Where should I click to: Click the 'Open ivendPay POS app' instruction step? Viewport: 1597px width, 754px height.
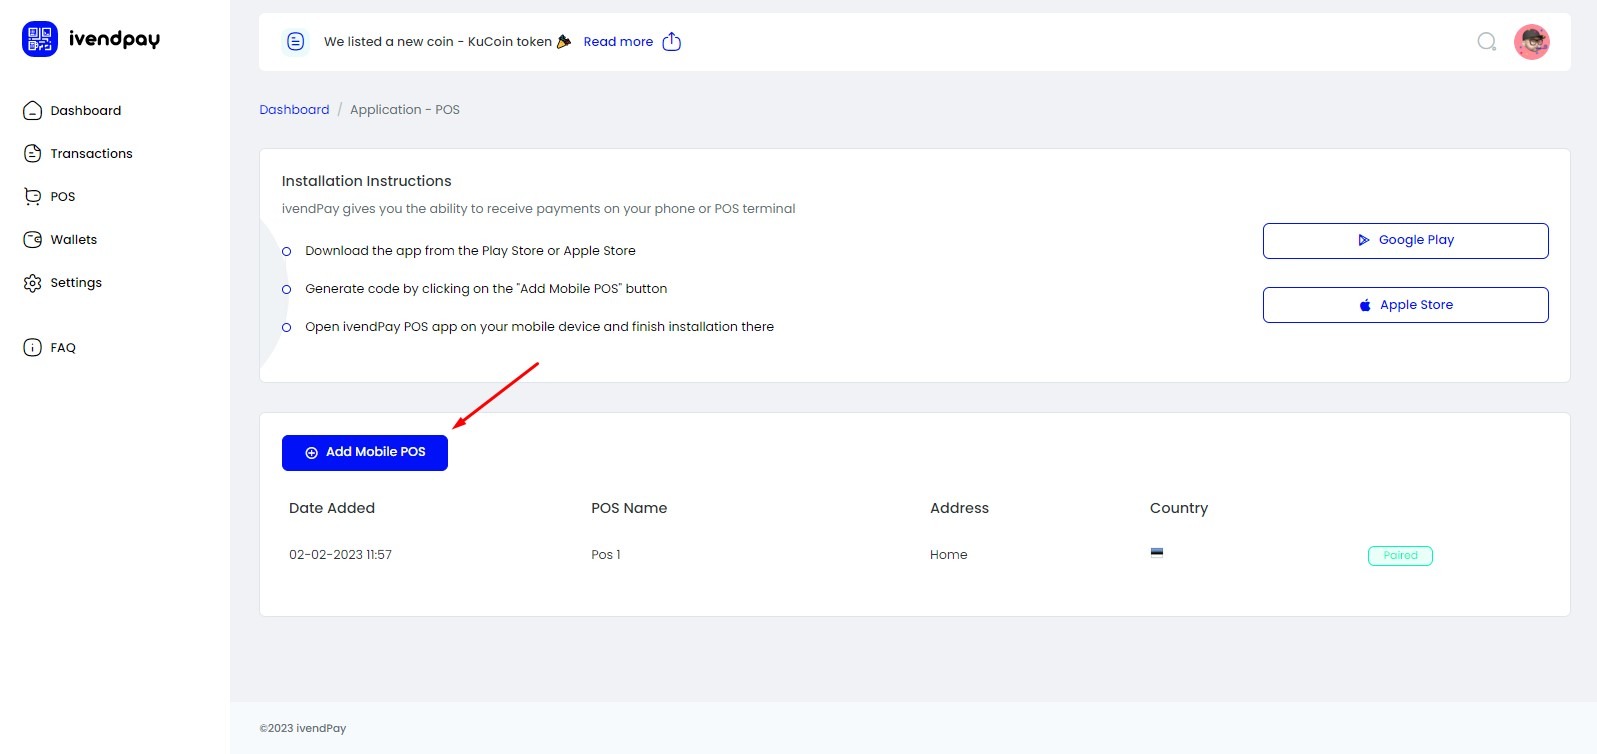(539, 327)
